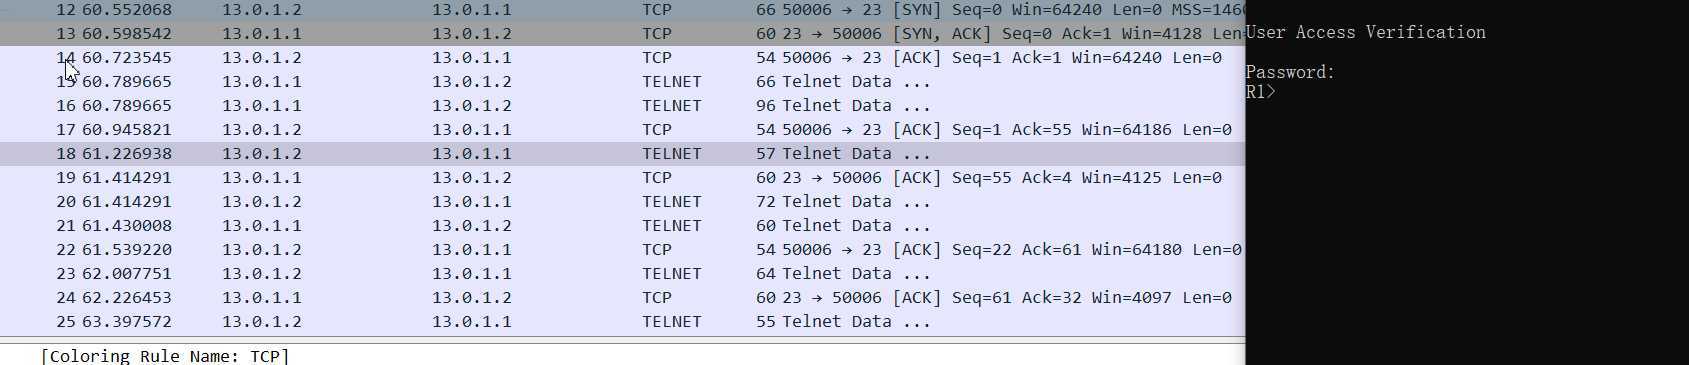The image size is (1689, 365).
Task: Select packet 15 Telnet Data row
Action: [x=622, y=81]
